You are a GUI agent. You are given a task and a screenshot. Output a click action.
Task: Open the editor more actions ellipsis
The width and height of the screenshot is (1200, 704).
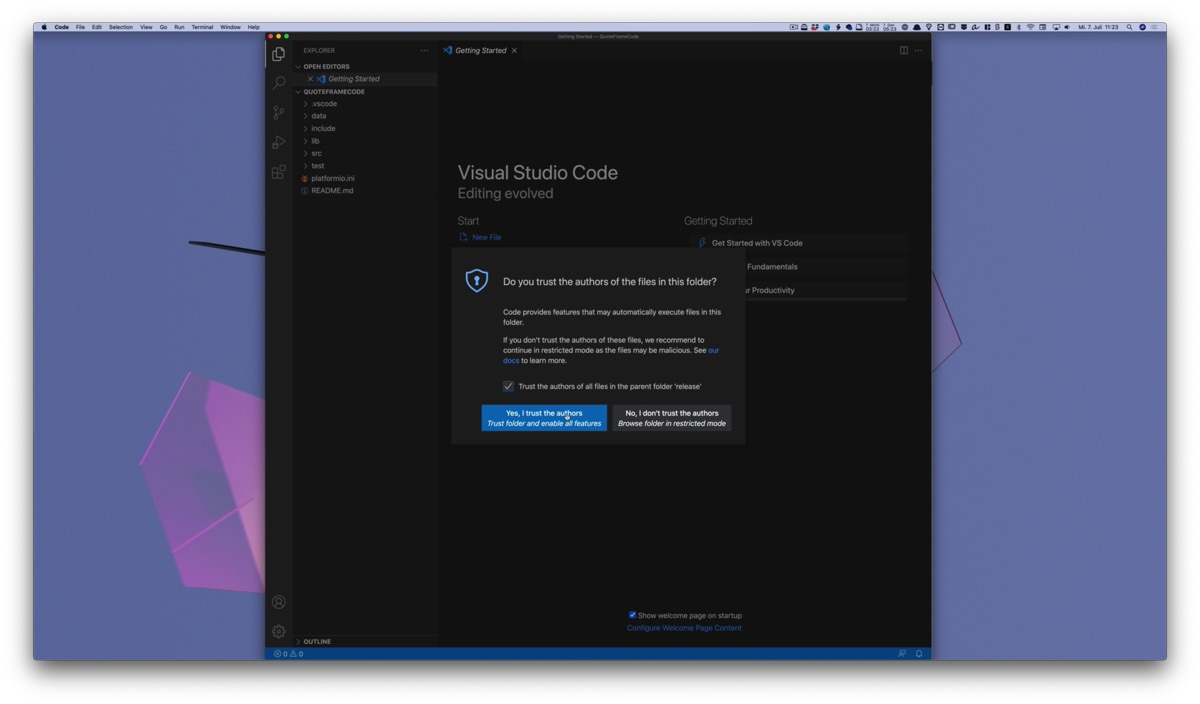(918, 50)
